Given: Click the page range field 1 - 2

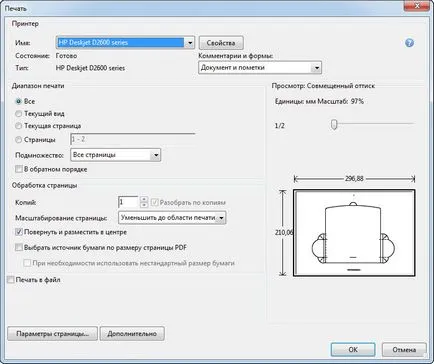Looking at the screenshot, I should click(x=132, y=139).
